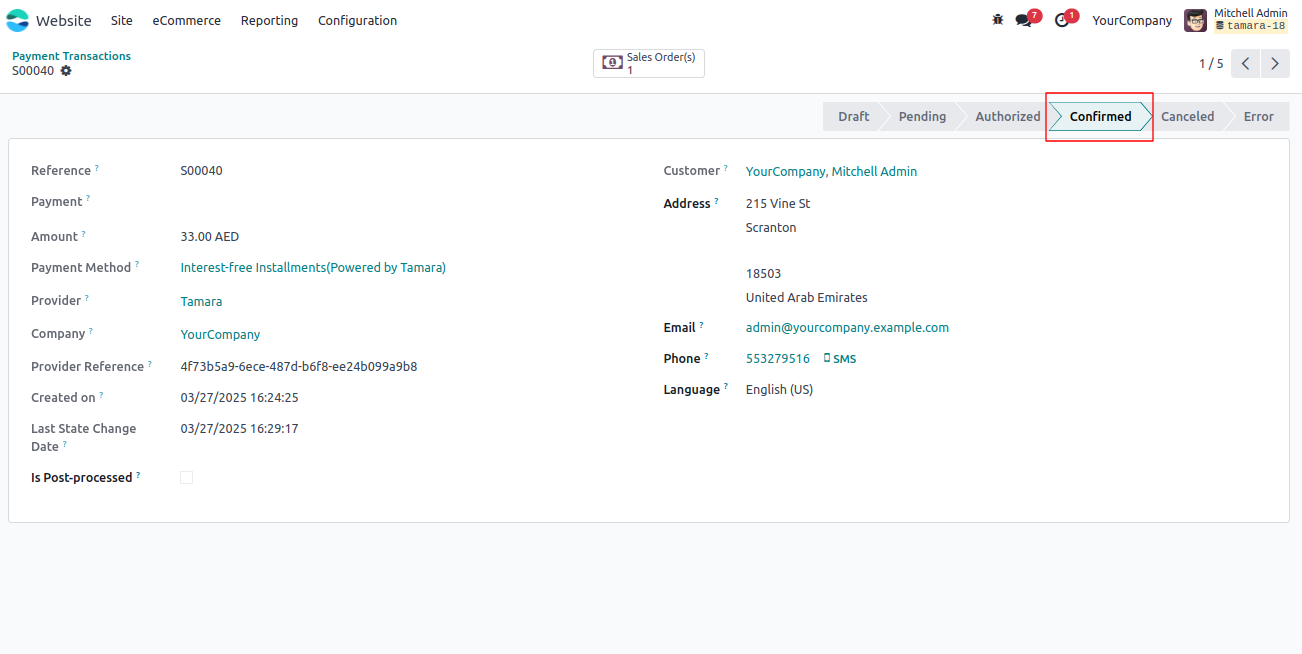Open the YourCompany company switcher
1302x654 pixels.
click(x=1132, y=20)
